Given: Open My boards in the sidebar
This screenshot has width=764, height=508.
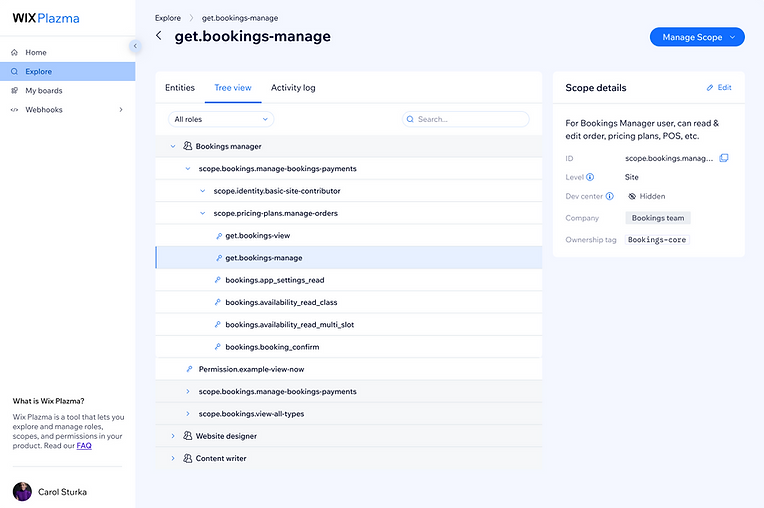Looking at the screenshot, I should coord(68,90).
